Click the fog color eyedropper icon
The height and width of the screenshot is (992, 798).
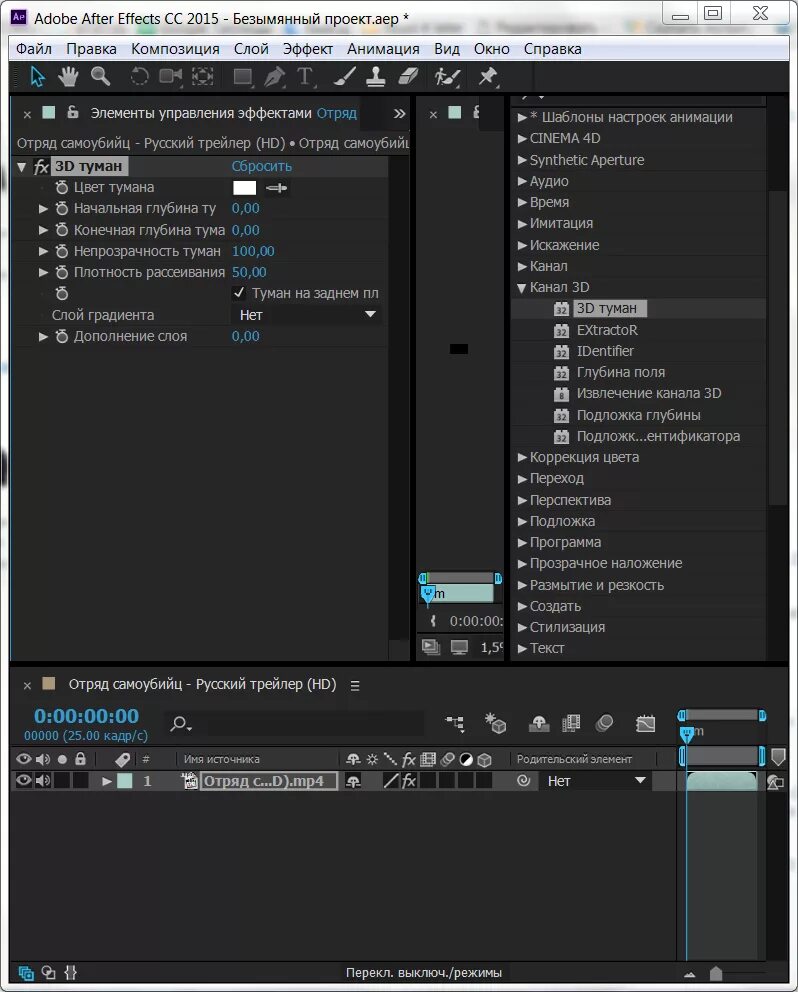click(x=277, y=188)
